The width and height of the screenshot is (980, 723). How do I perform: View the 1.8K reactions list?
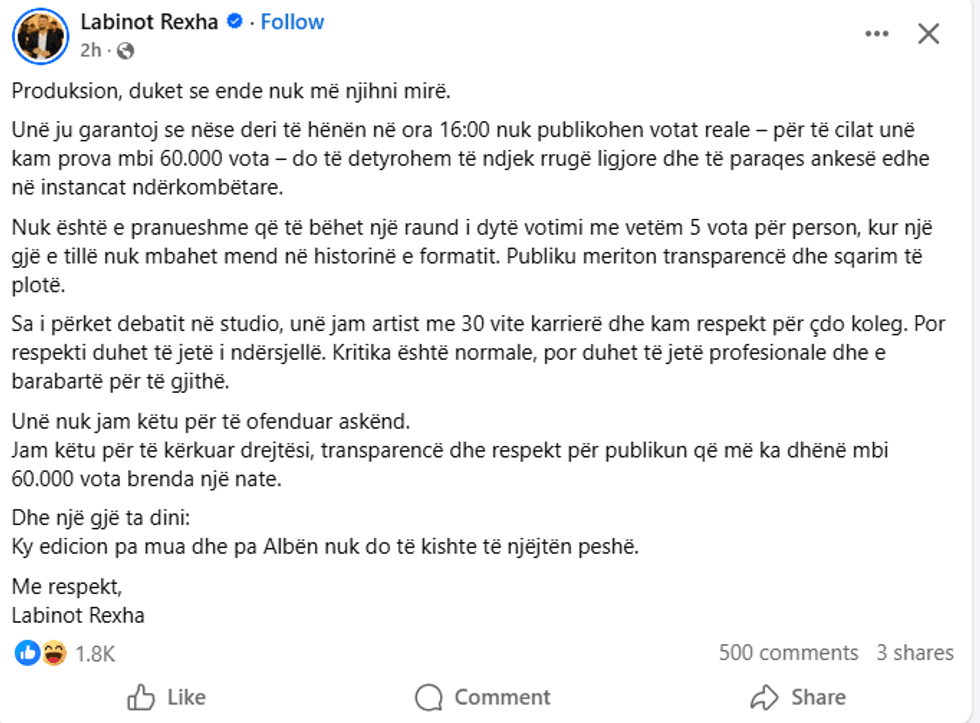[x=96, y=654]
